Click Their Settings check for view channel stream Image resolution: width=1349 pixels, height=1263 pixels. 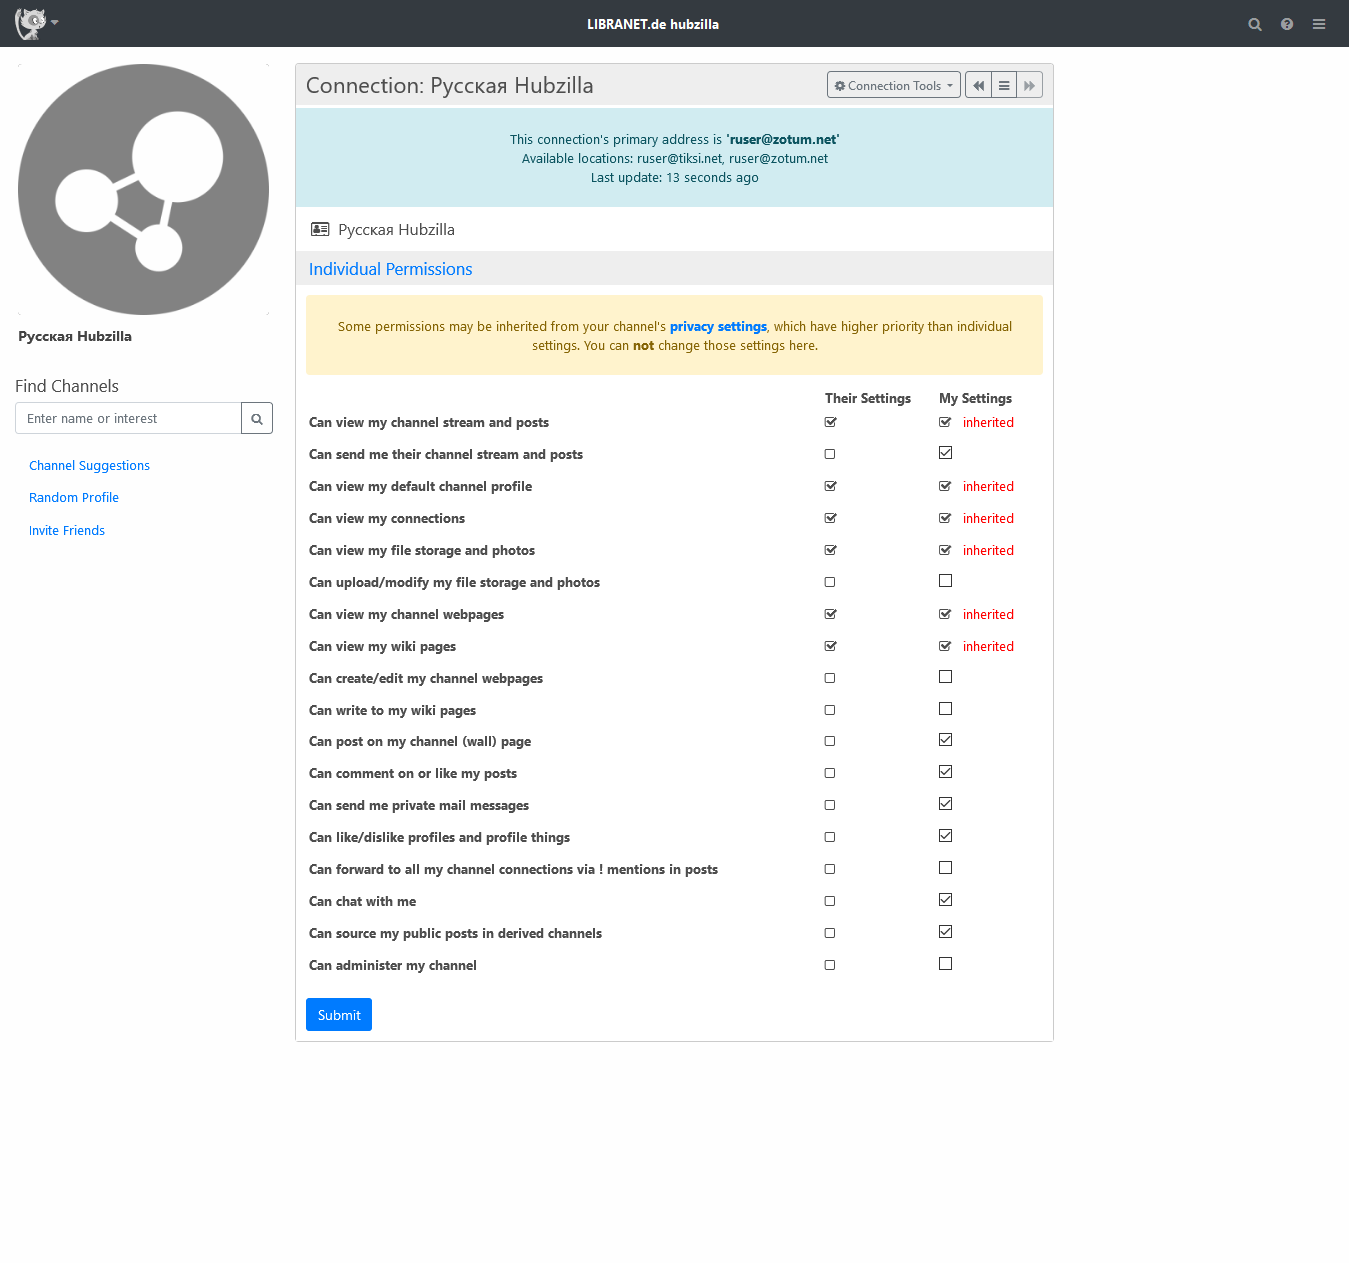[830, 422]
